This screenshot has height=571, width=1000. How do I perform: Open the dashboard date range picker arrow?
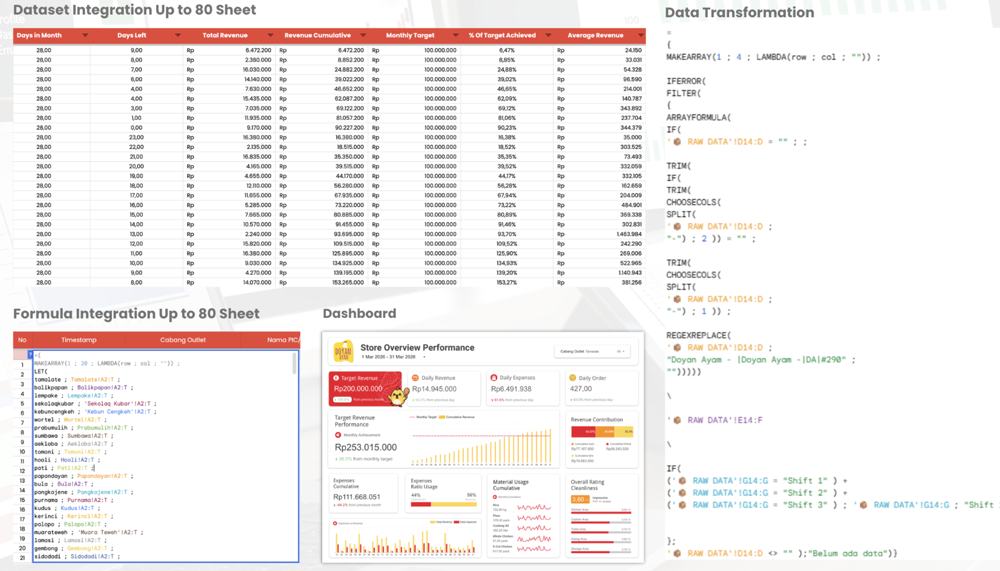(424, 357)
